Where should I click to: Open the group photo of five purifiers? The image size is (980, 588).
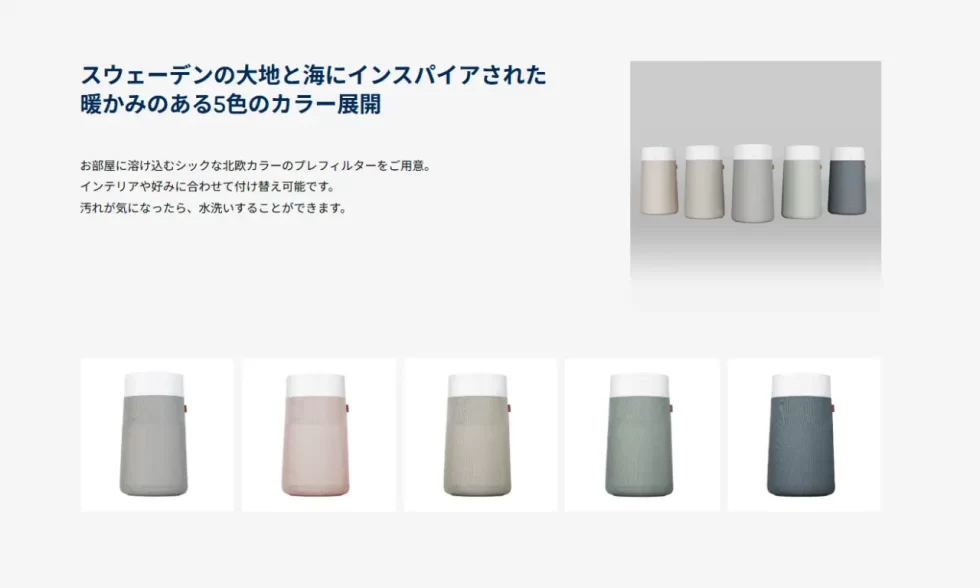click(756, 186)
